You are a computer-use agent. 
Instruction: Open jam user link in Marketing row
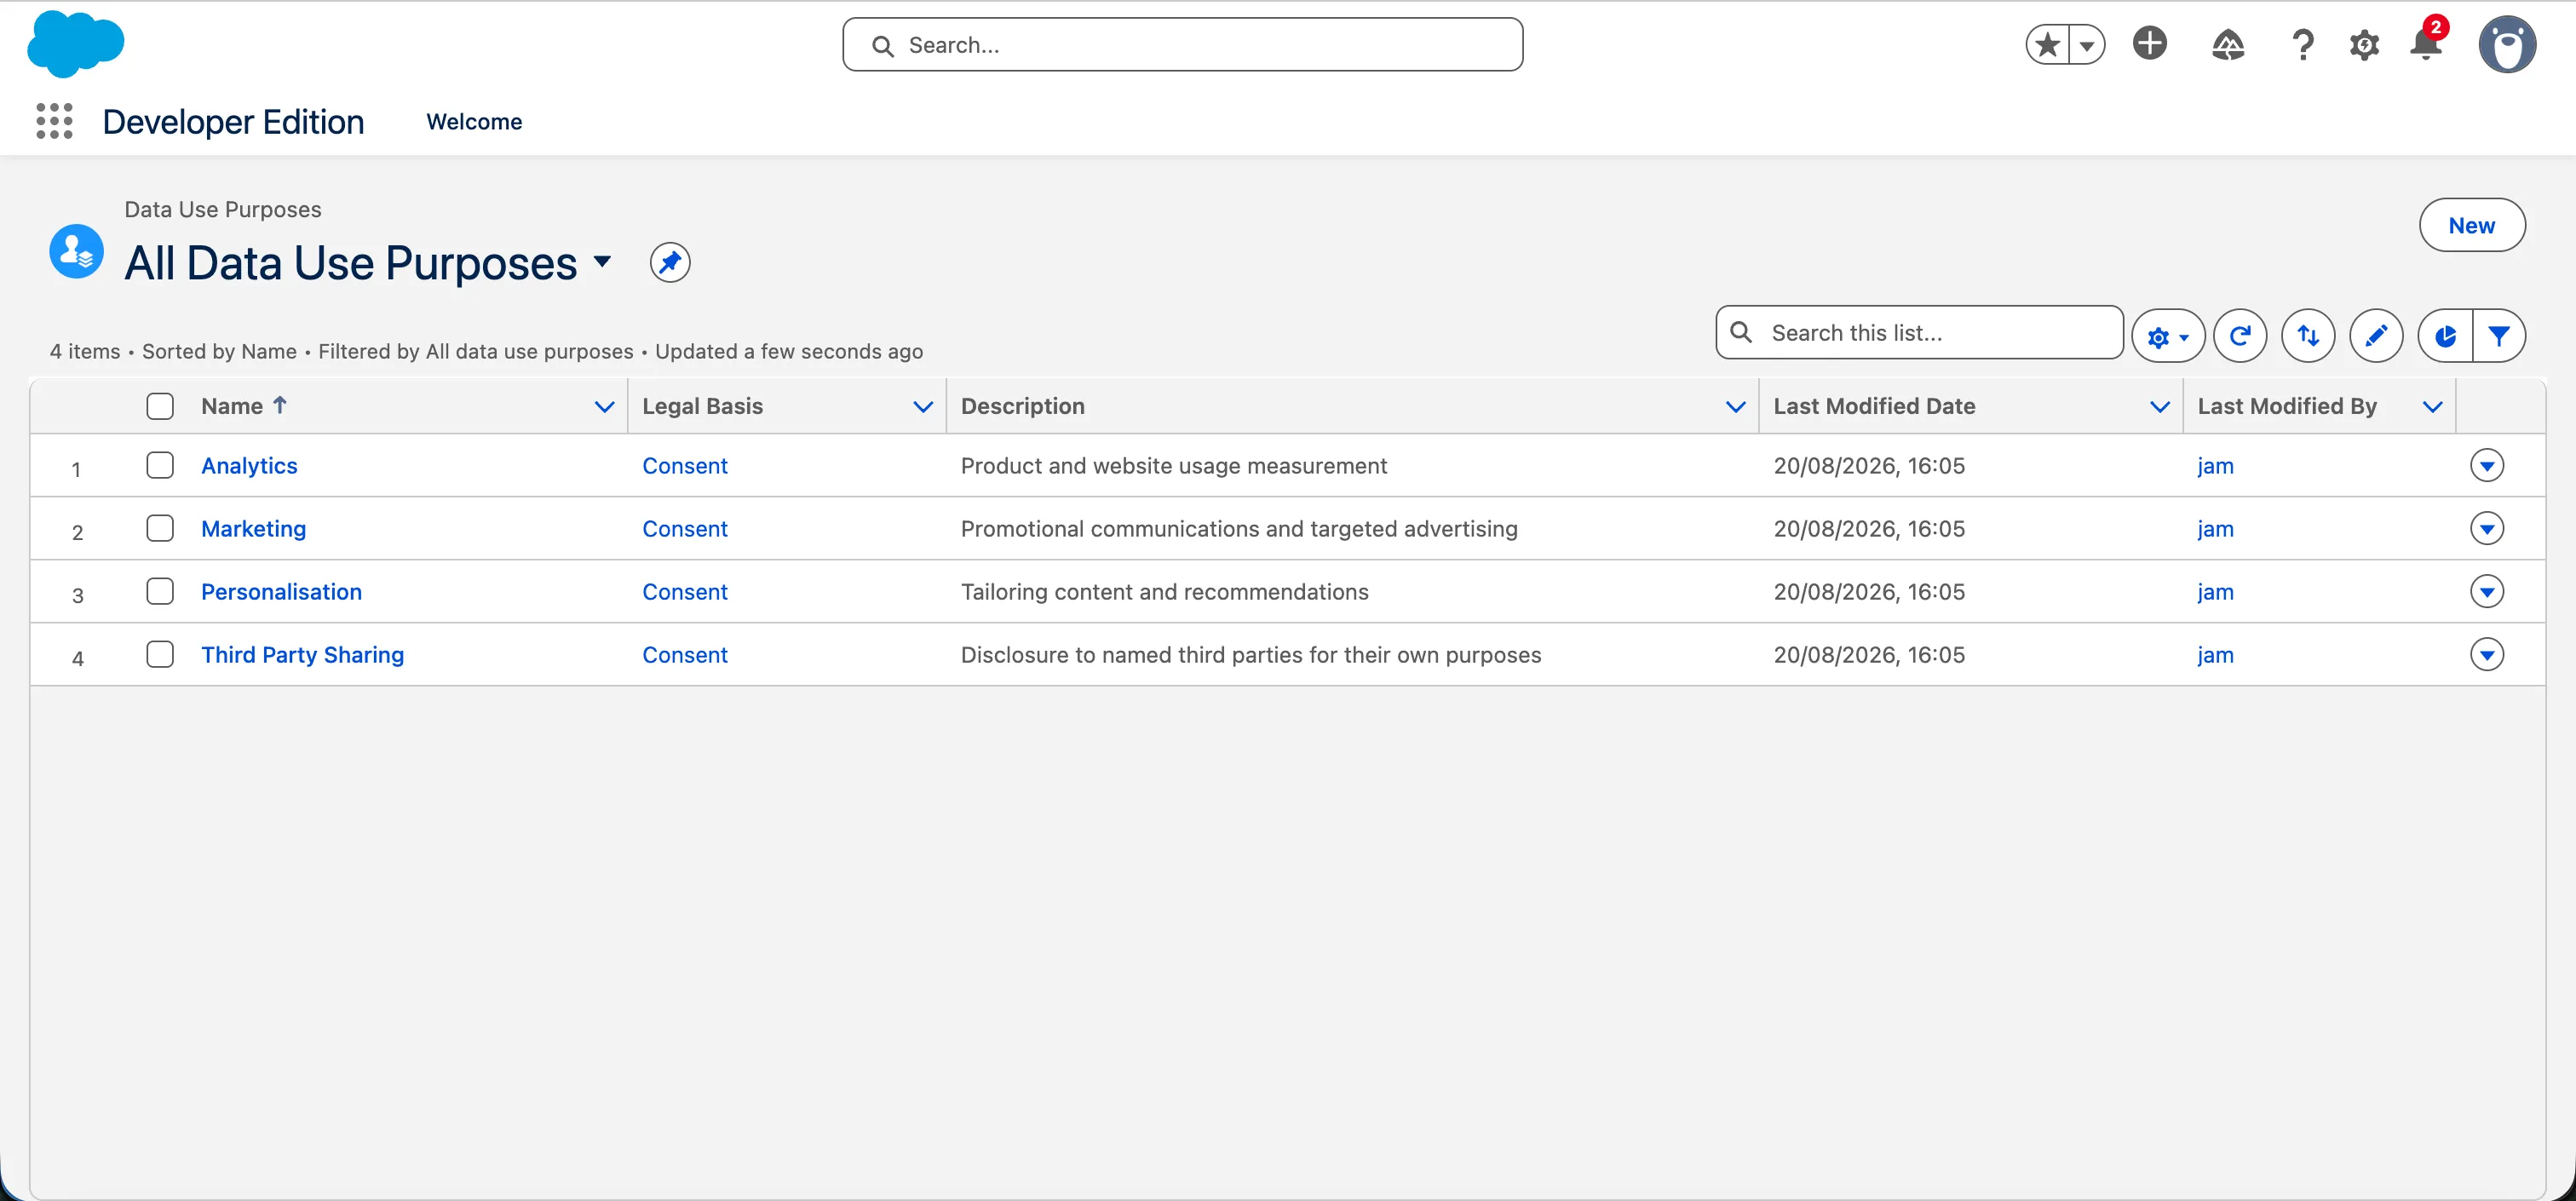point(2215,529)
